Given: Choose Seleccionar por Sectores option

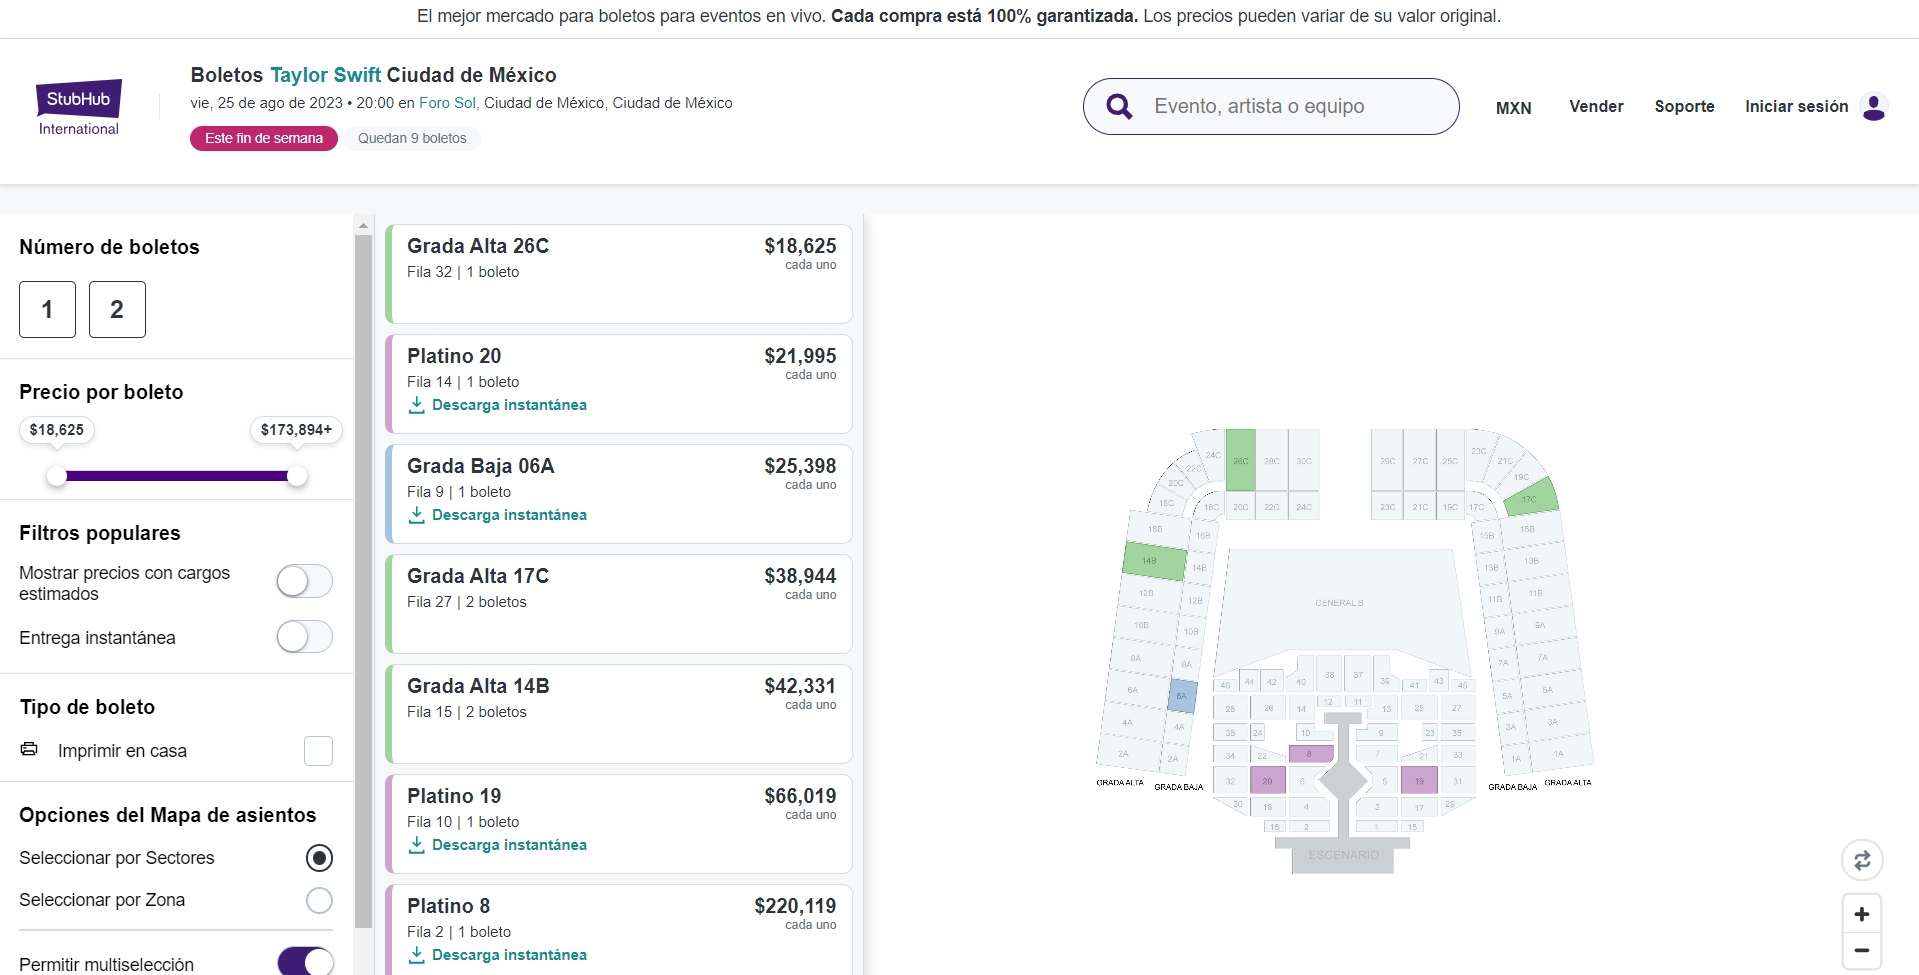Looking at the screenshot, I should click(319, 858).
